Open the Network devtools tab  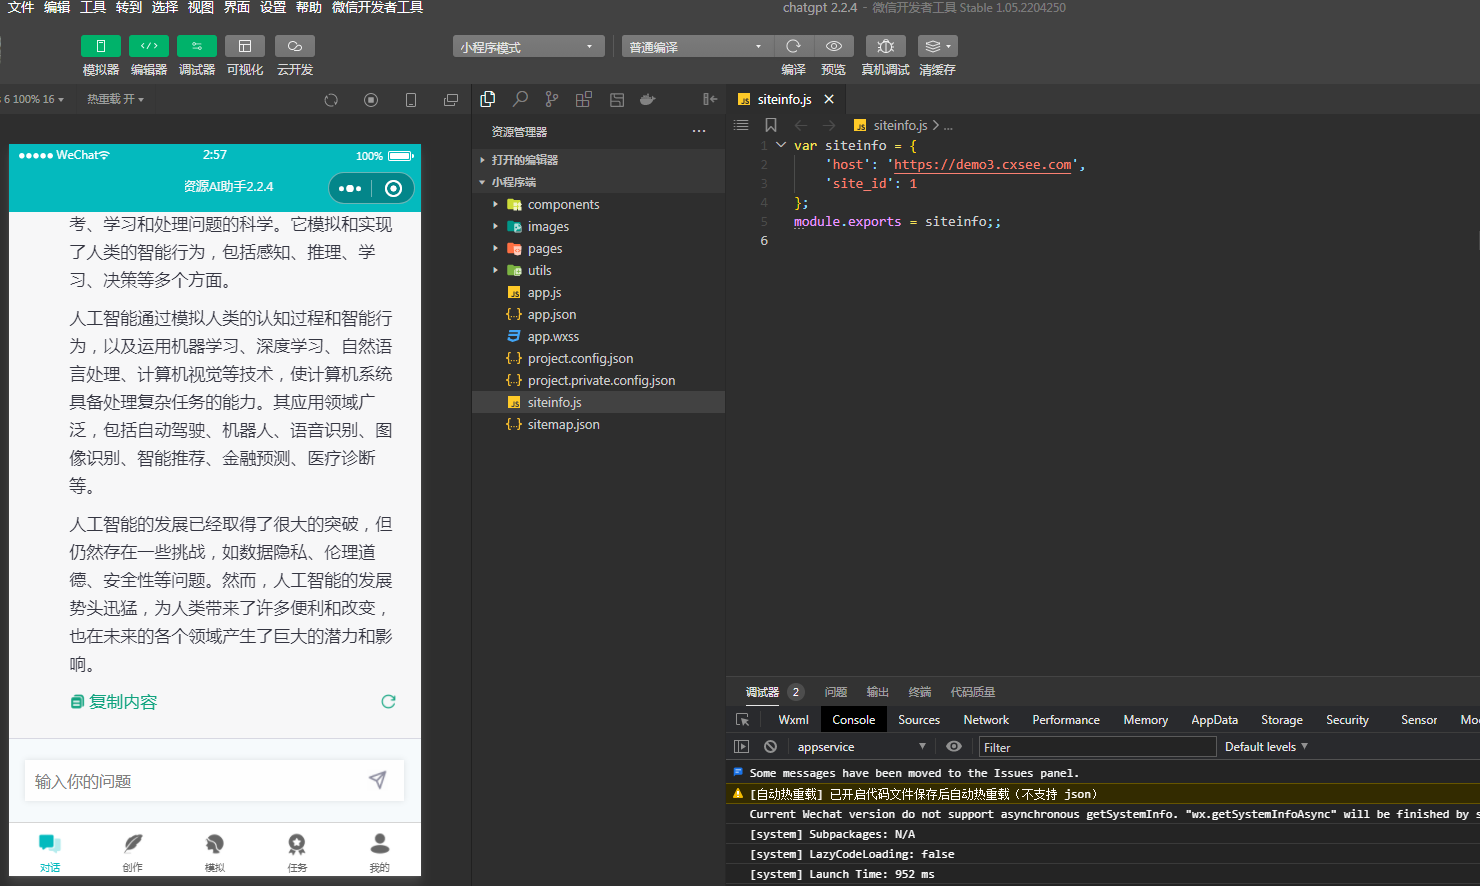tap(986, 720)
